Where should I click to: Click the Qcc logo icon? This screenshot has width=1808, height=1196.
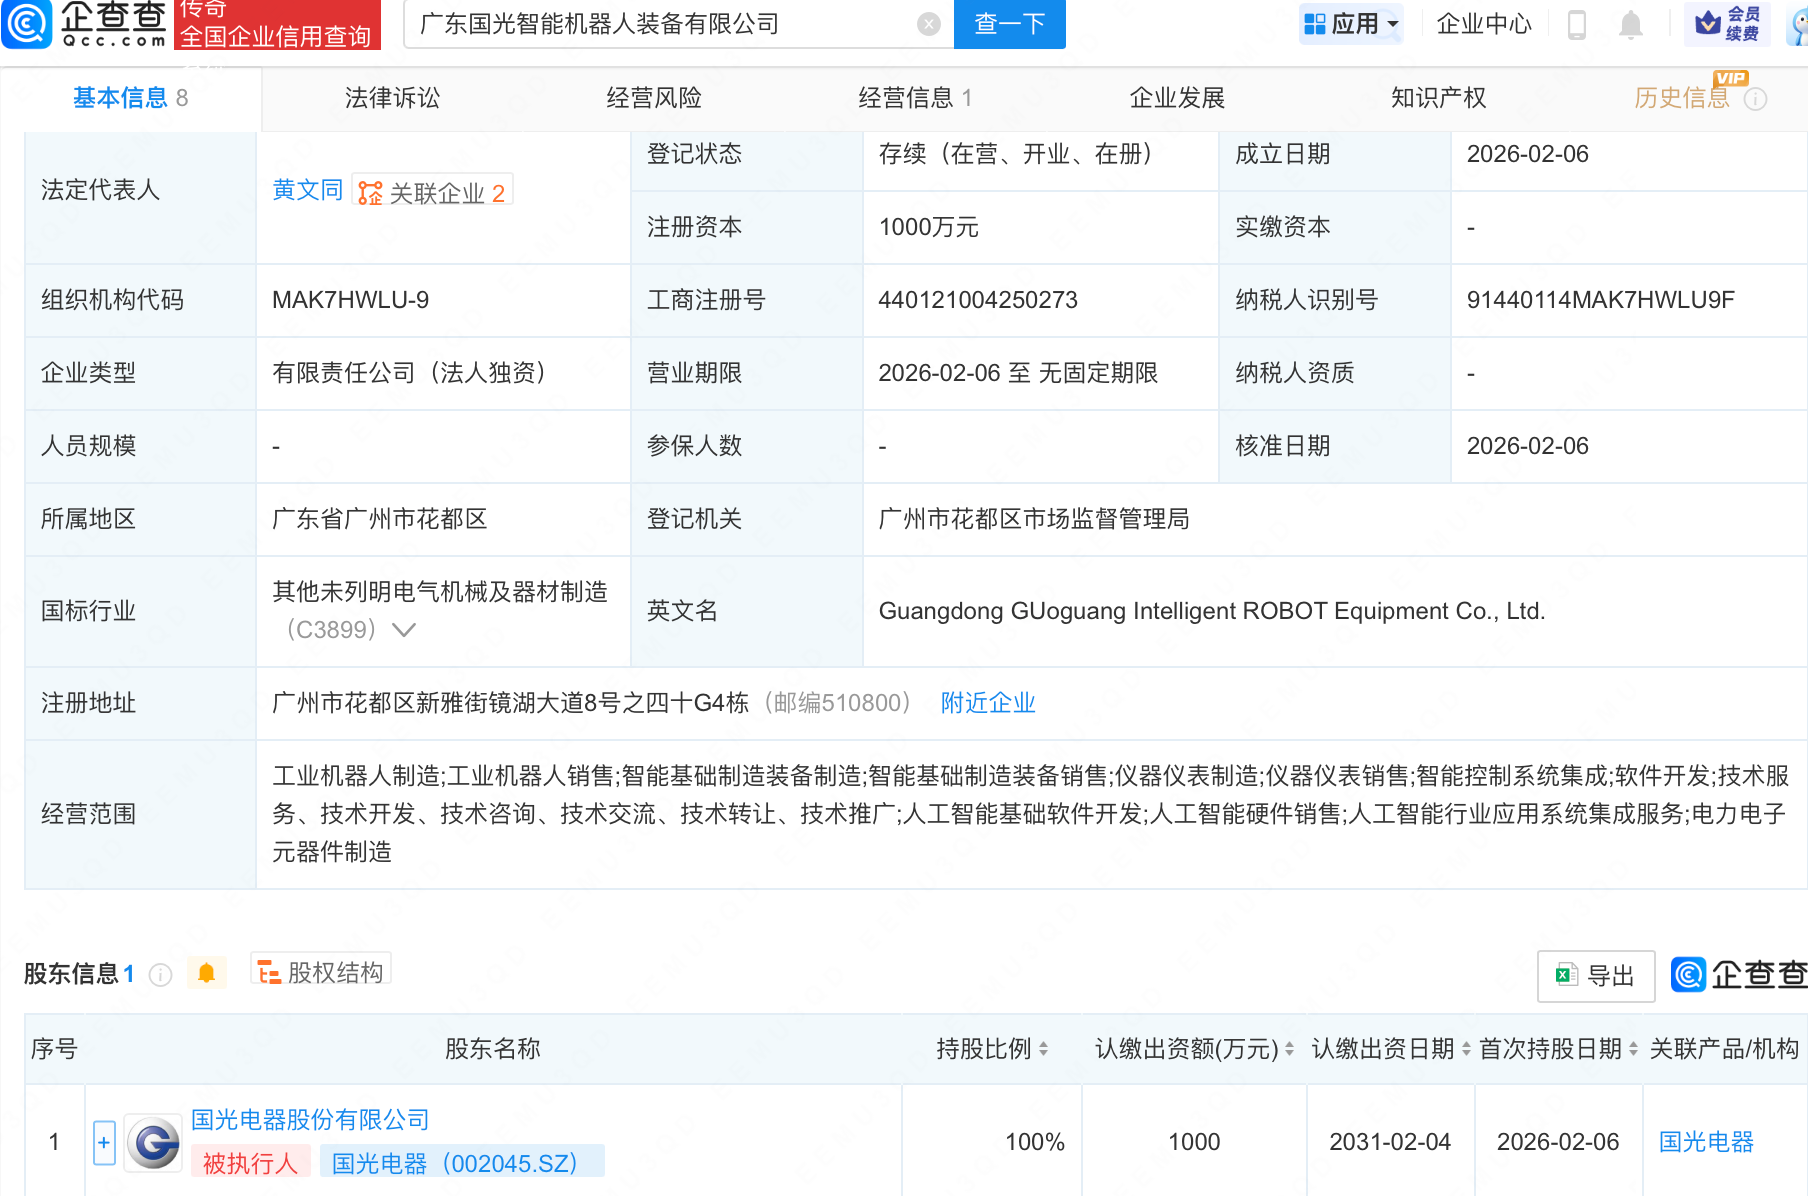26,23
